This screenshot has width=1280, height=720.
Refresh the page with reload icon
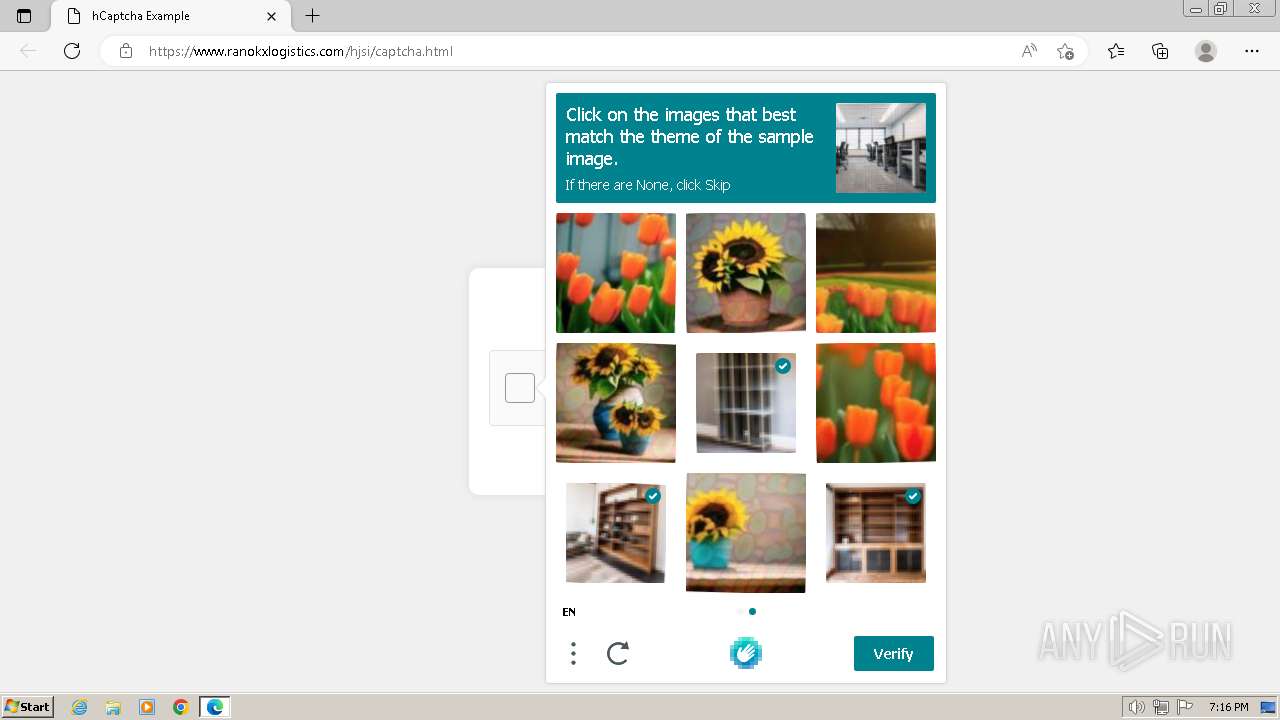72,51
